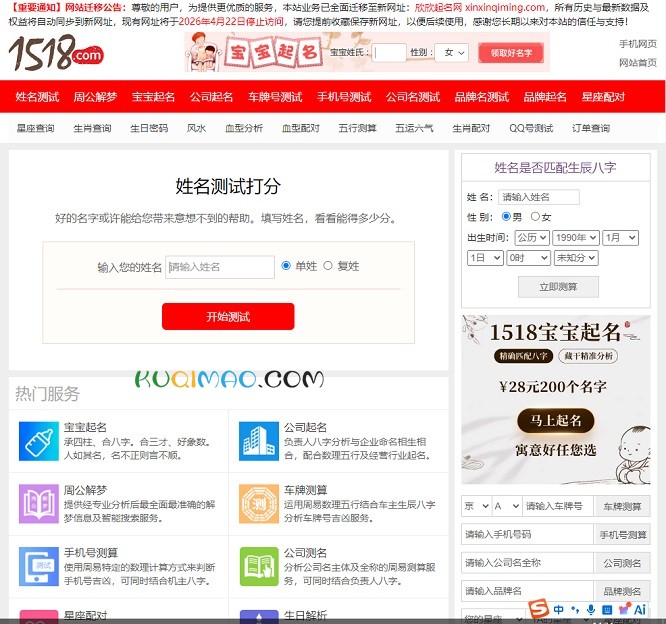The image size is (666, 624).
Task: Open the 性别 dropdown in baby naming banner
Action: click(x=453, y=53)
